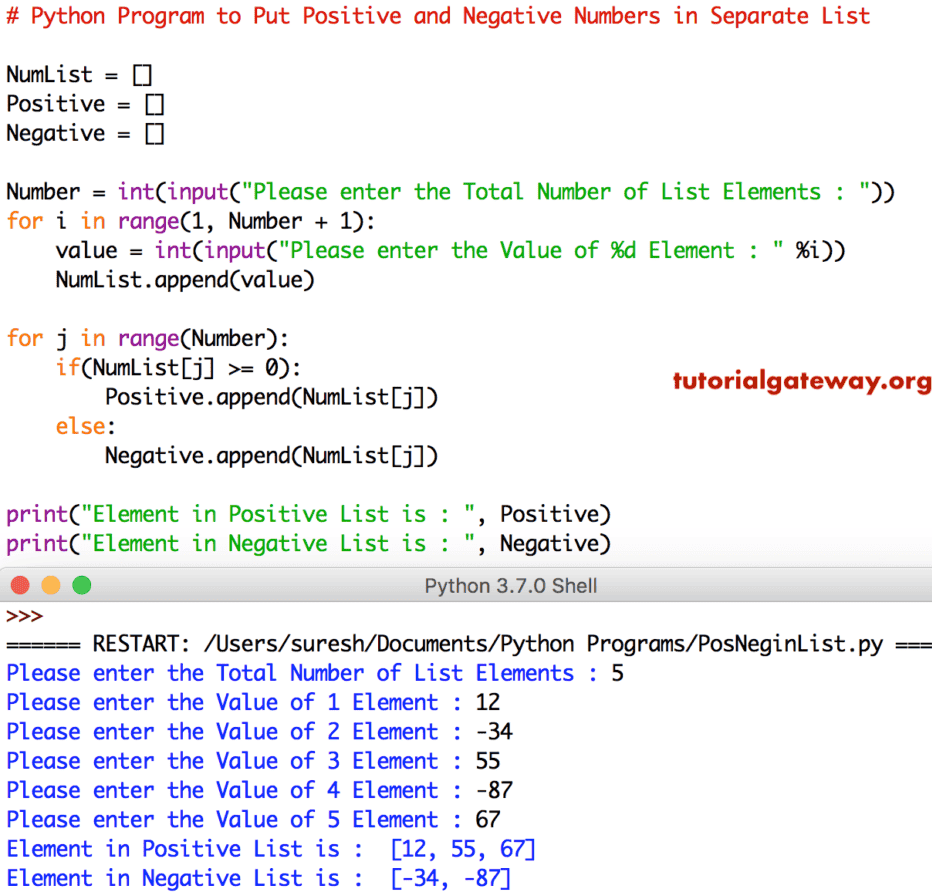Click the tutorialgateway.org logo
Viewport: 932px width, 895px height.
(800, 381)
